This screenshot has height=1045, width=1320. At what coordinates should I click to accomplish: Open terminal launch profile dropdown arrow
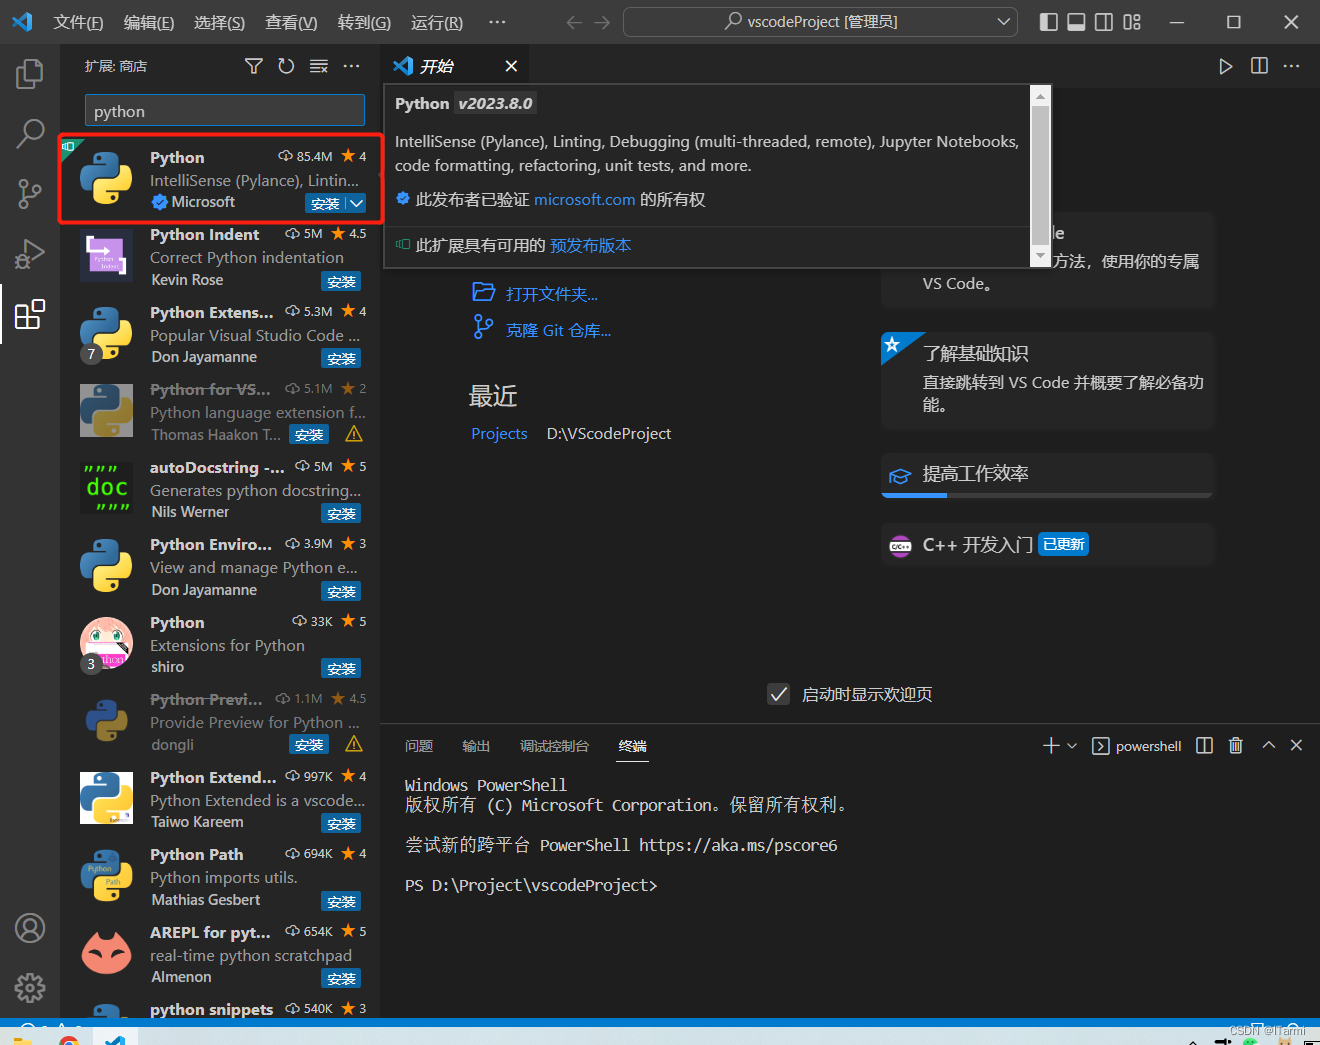[1073, 746]
